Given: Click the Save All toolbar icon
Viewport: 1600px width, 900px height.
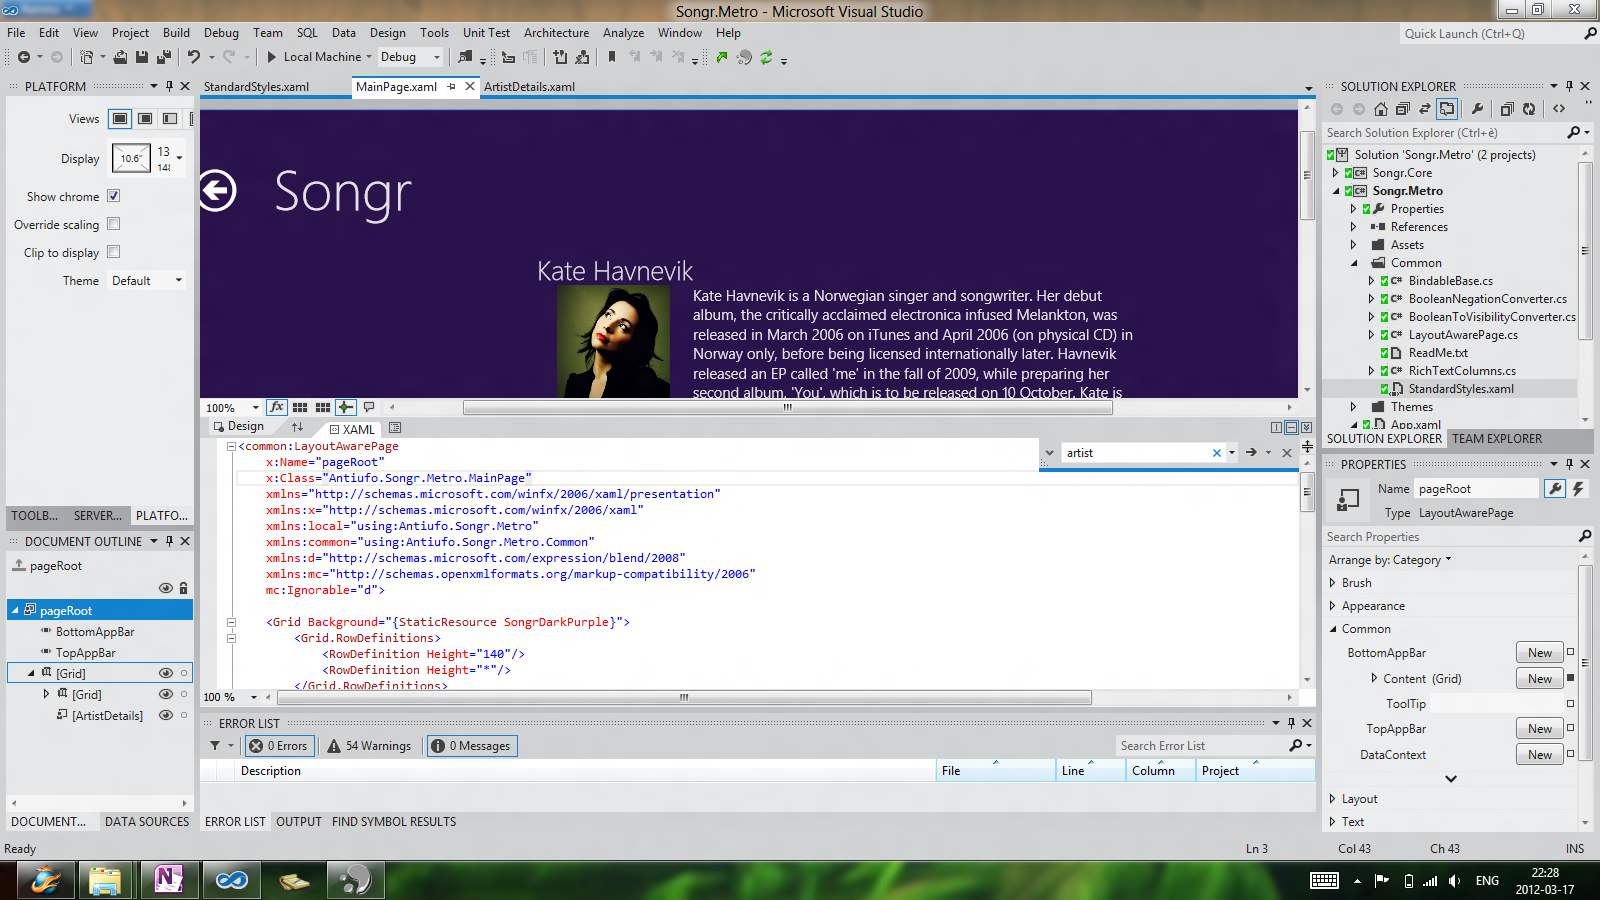Looking at the screenshot, I should pos(164,57).
